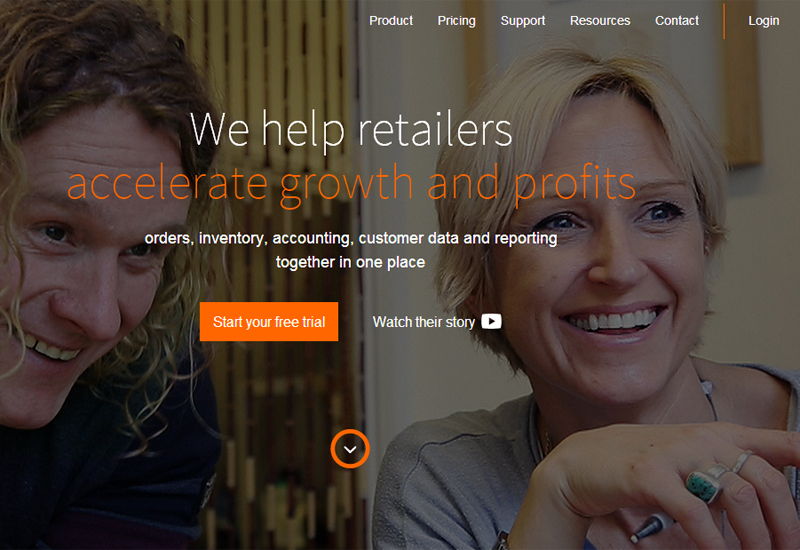Viewport: 800px width, 550px height.
Task: Click the Login link
Action: (764, 20)
